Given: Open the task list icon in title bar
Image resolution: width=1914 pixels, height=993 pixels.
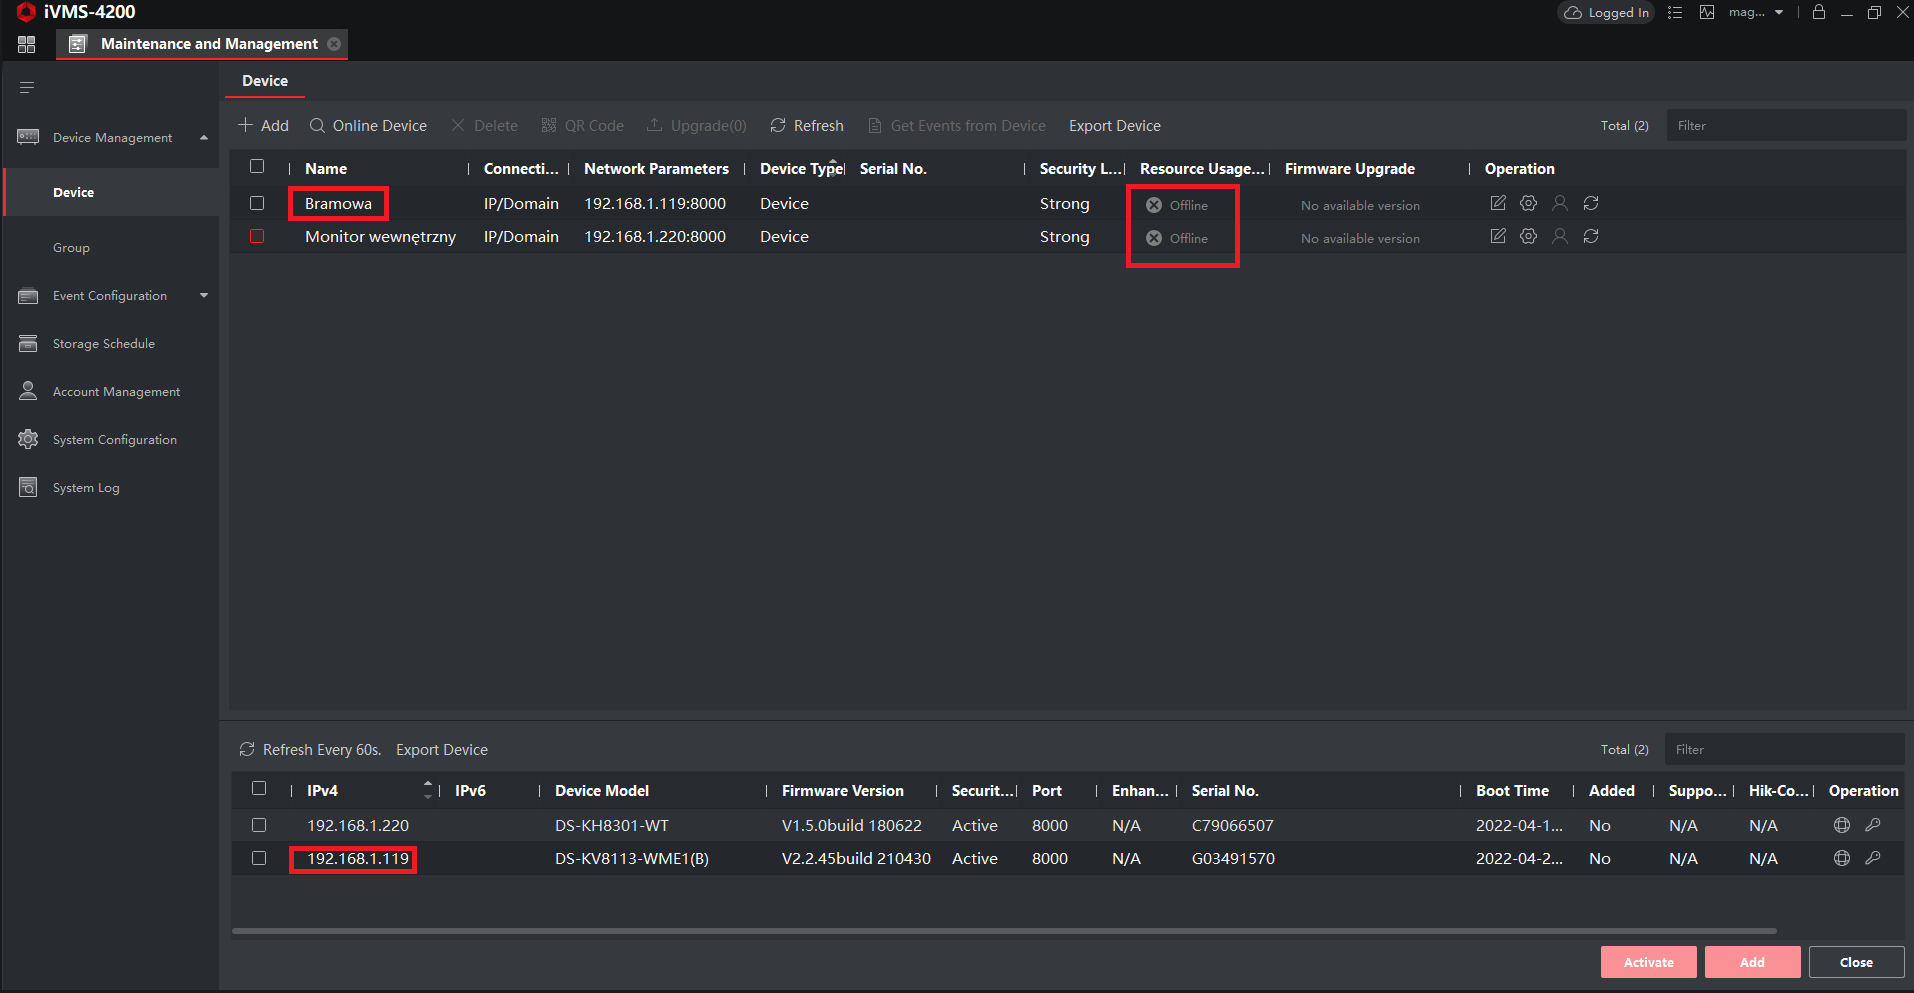Looking at the screenshot, I should [1675, 12].
